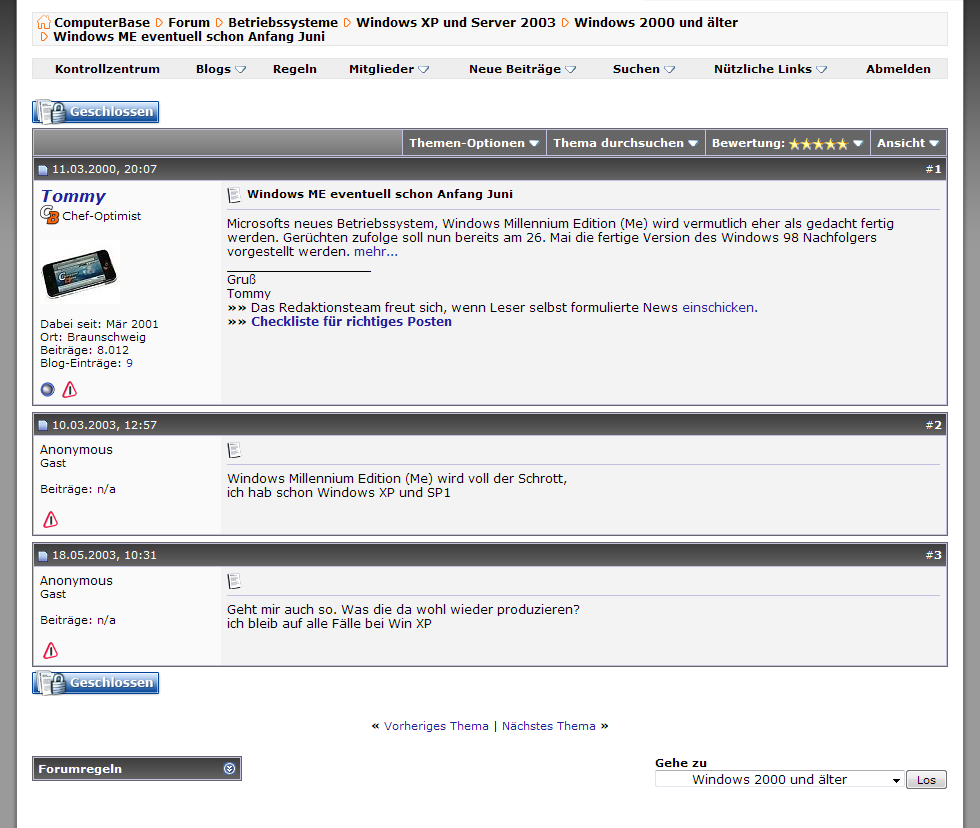The height and width of the screenshot is (828, 980).
Task: Open the Gehe zu forum select box
Action: tap(779, 780)
